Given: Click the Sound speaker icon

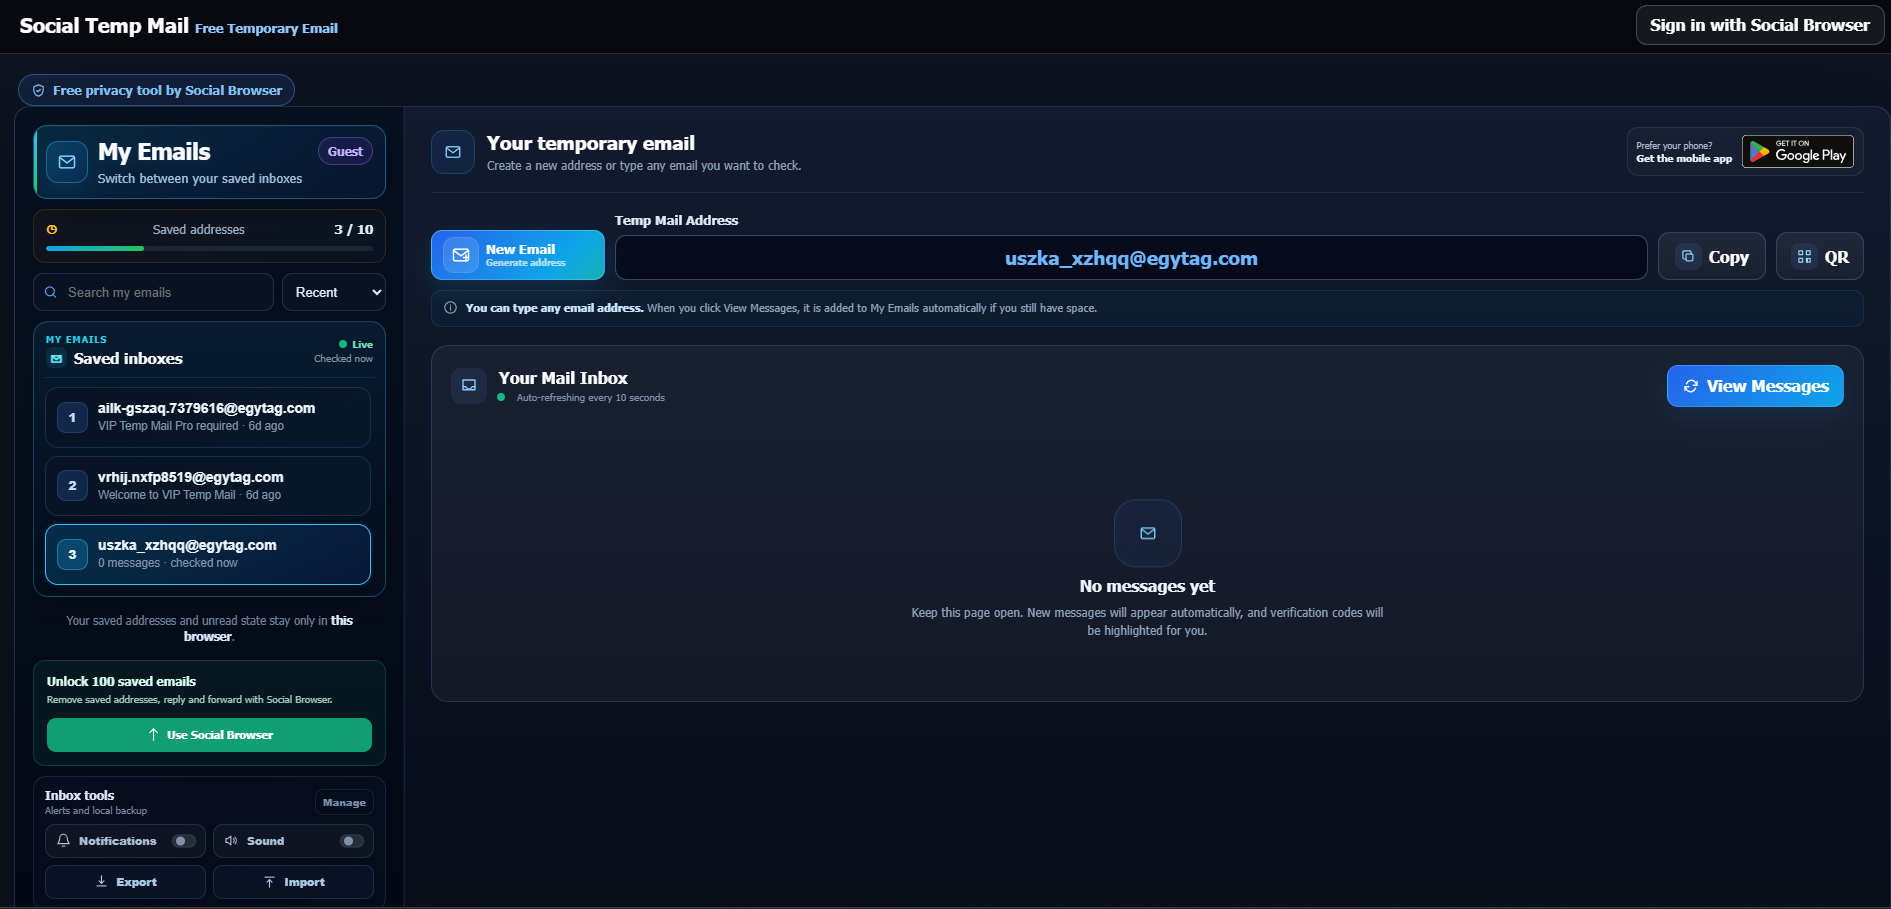Looking at the screenshot, I should [231, 841].
